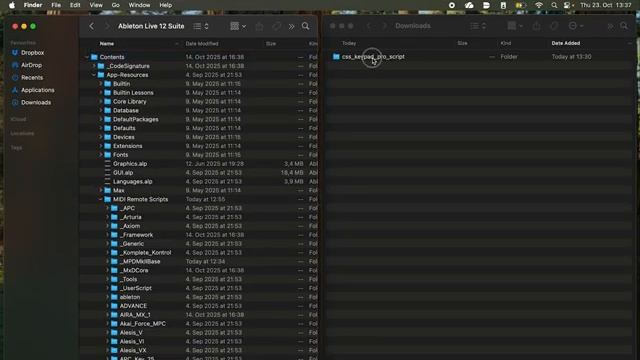Open the Edit menu
The height and width of the screenshot is (360, 640).
pyautogui.click(x=75, y=5)
